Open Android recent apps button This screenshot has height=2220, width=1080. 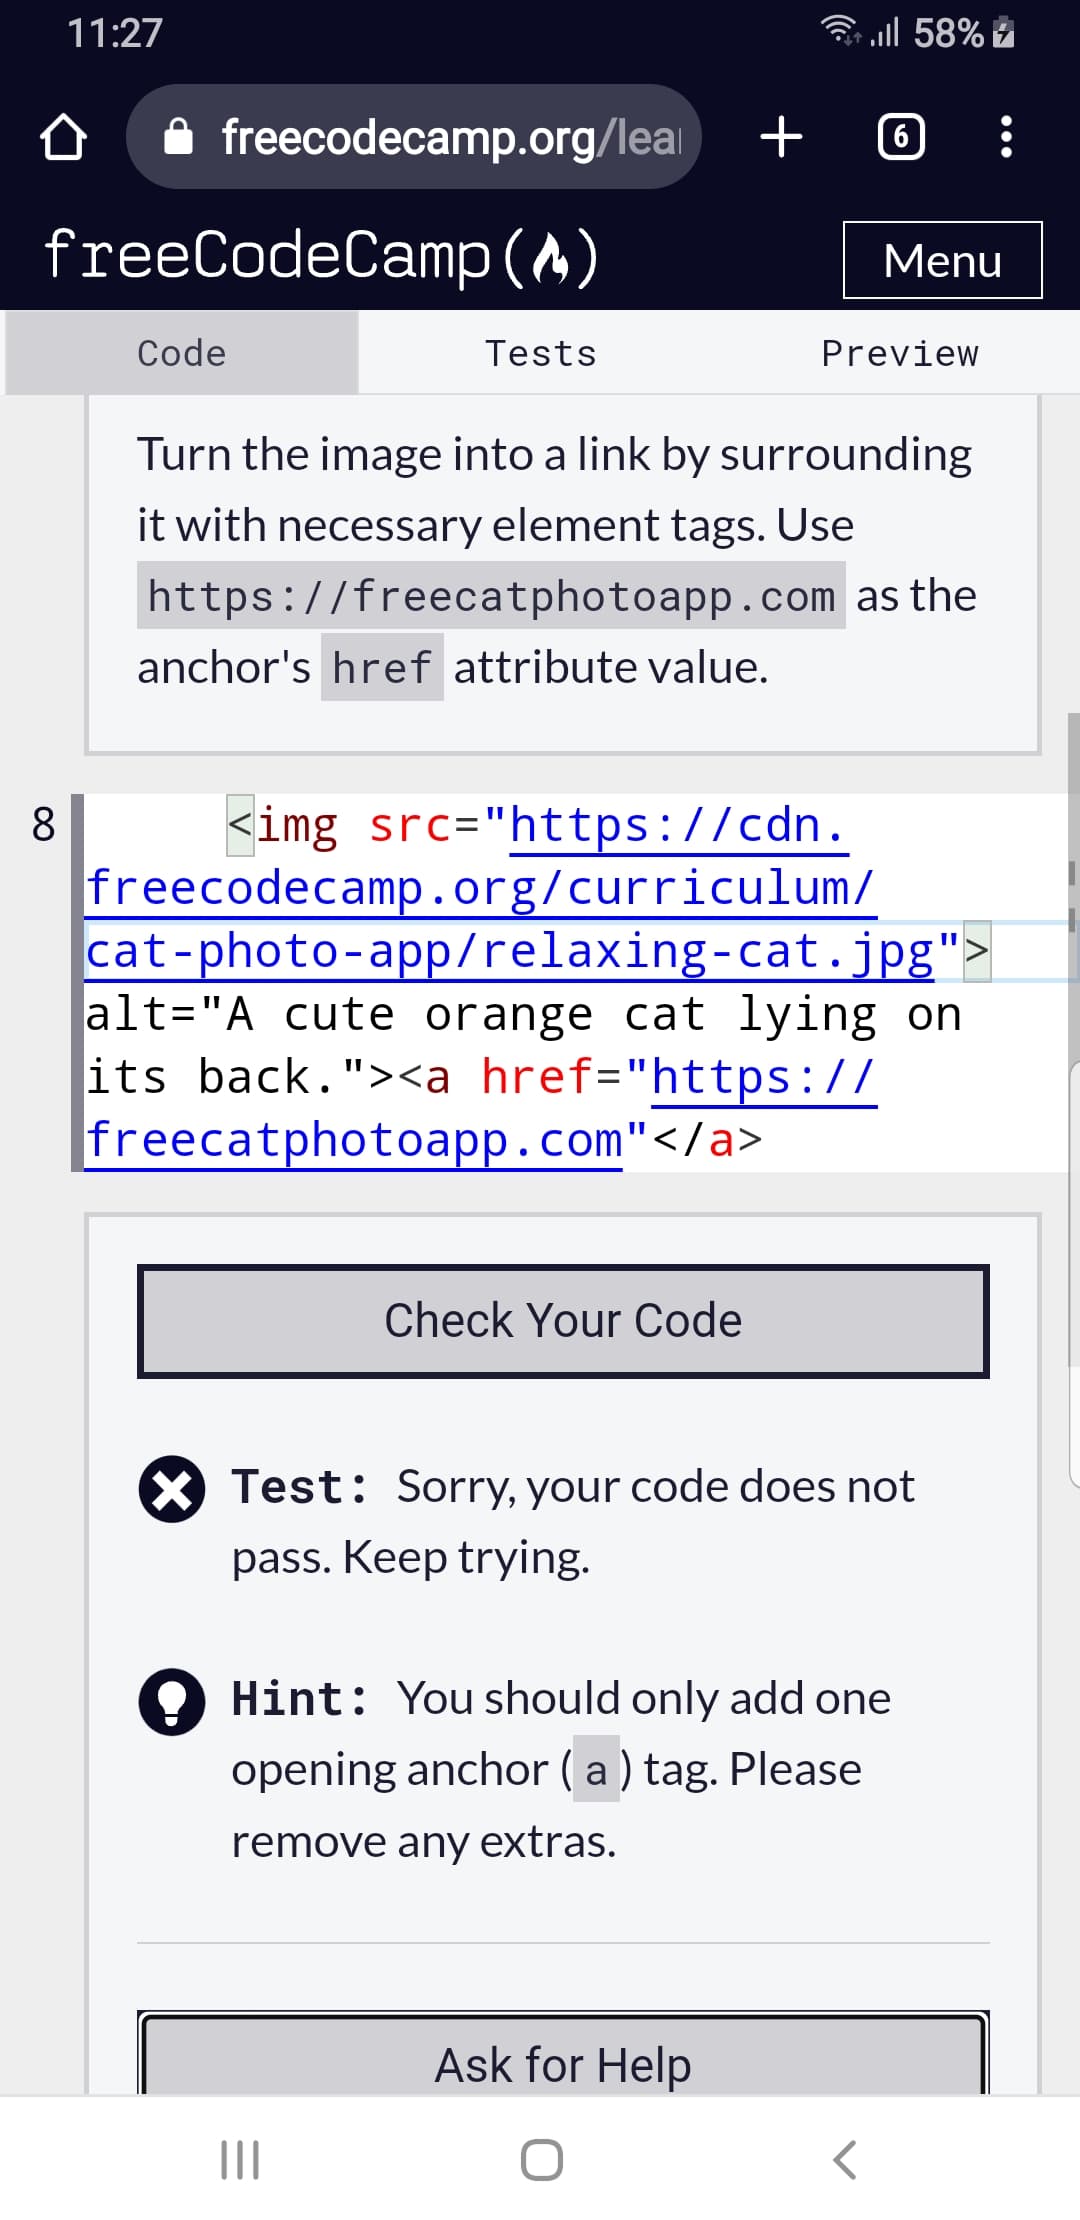(240, 2159)
